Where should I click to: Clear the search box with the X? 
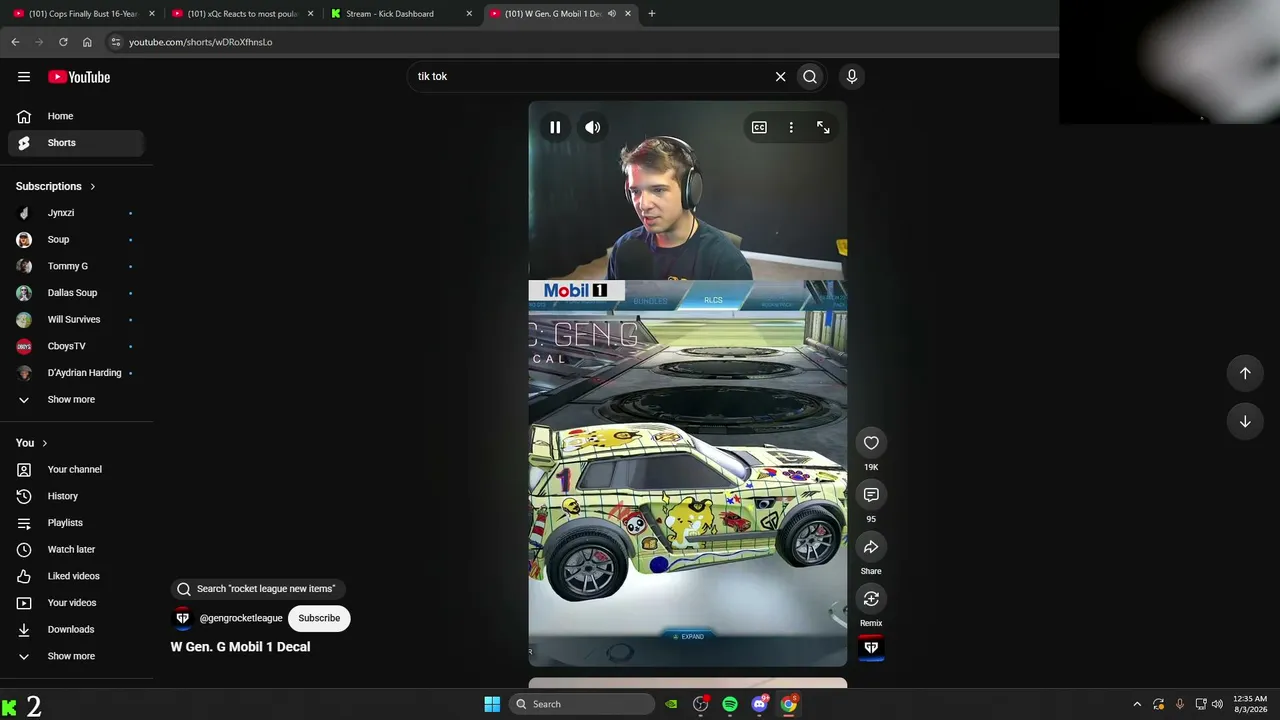pyautogui.click(x=781, y=77)
